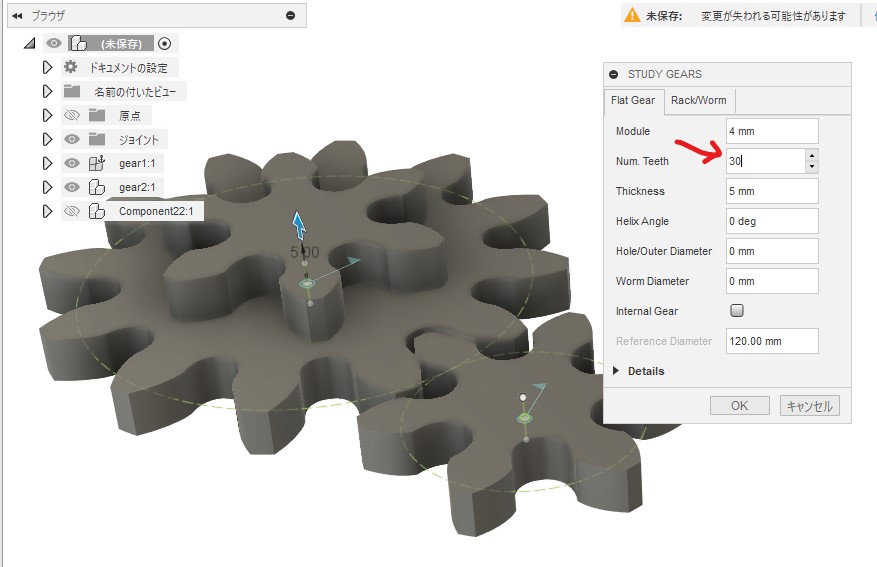Collapse the ブラウザ panel with double-arrow icon
The width and height of the screenshot is (877, 567).
pyautogui.click(x=17, y=15)
